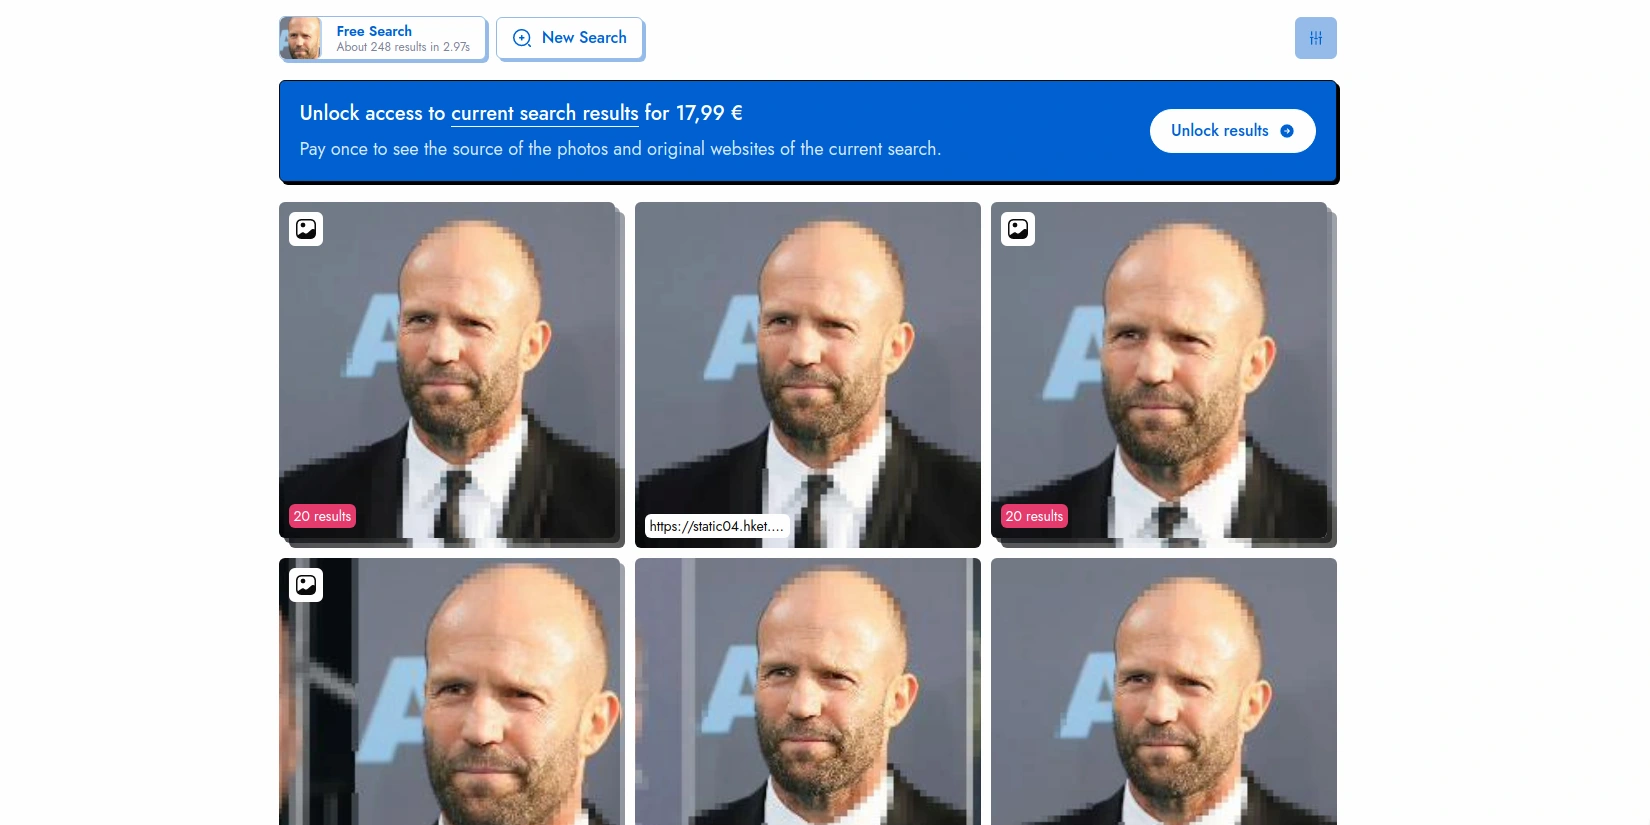Click the arrow icon in Unlock results
This screenshot has width=1650, height=825.
click(x=1287, y=131)
